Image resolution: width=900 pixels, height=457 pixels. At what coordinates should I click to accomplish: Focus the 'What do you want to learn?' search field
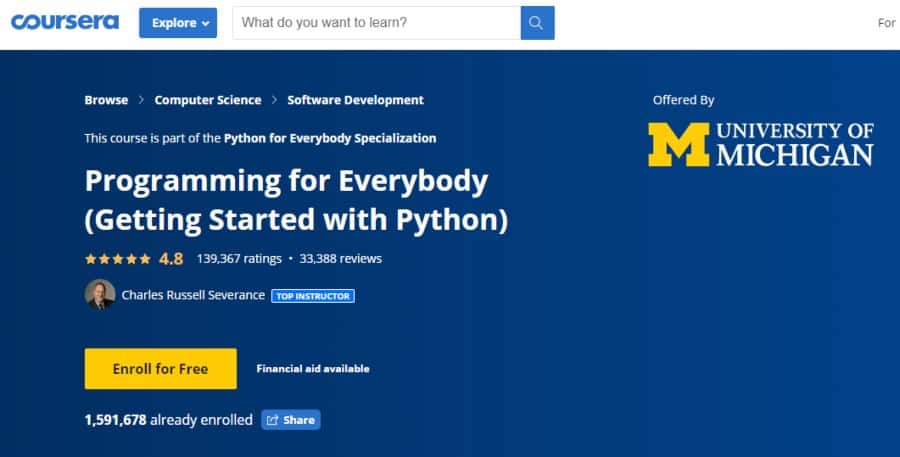coord(377,23)
